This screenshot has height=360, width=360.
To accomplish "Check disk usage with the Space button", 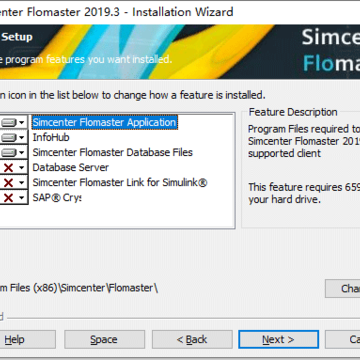I will pos(104,339).
